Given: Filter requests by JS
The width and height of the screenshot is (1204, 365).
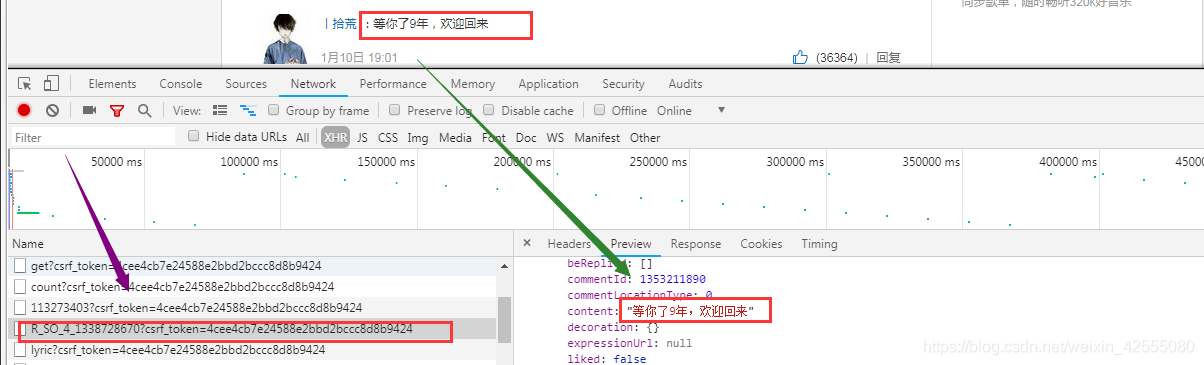Looking at the screenshot, I should point(362,138).
